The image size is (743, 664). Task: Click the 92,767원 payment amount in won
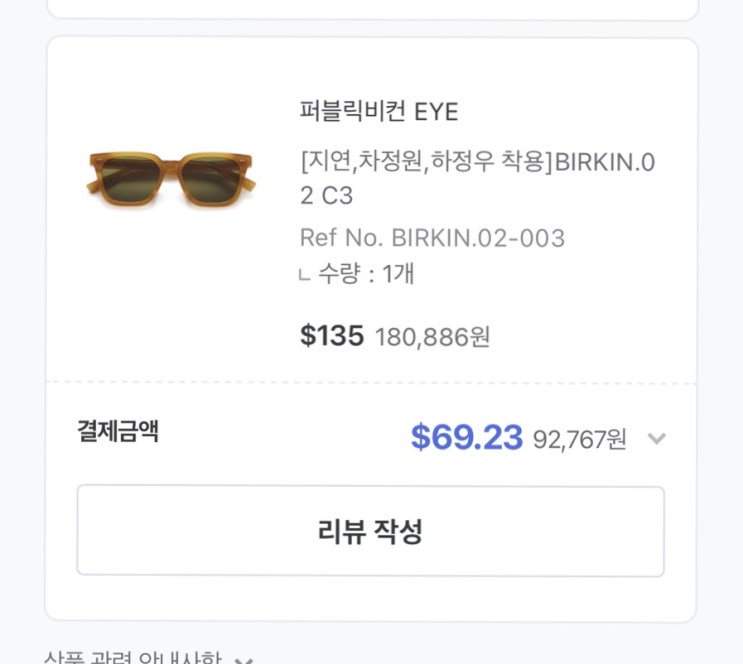pos(579,439)
